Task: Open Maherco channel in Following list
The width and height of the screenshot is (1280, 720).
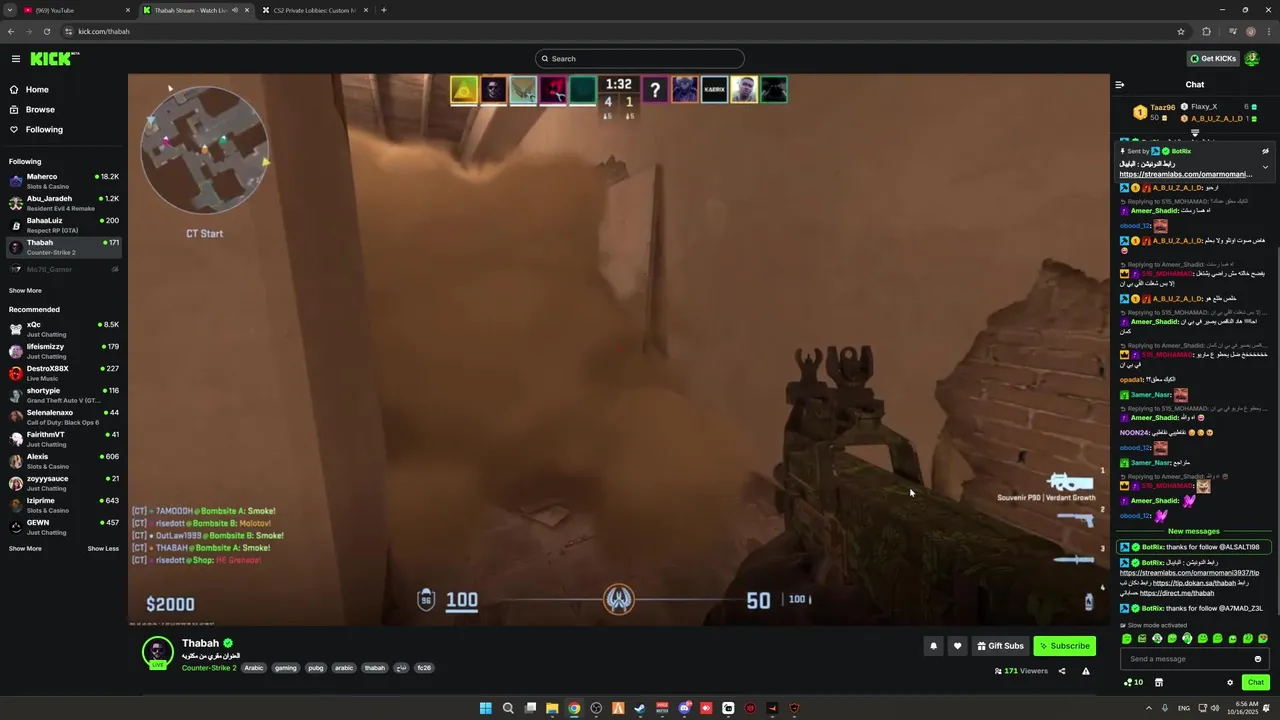Action: tap(62, 181)
